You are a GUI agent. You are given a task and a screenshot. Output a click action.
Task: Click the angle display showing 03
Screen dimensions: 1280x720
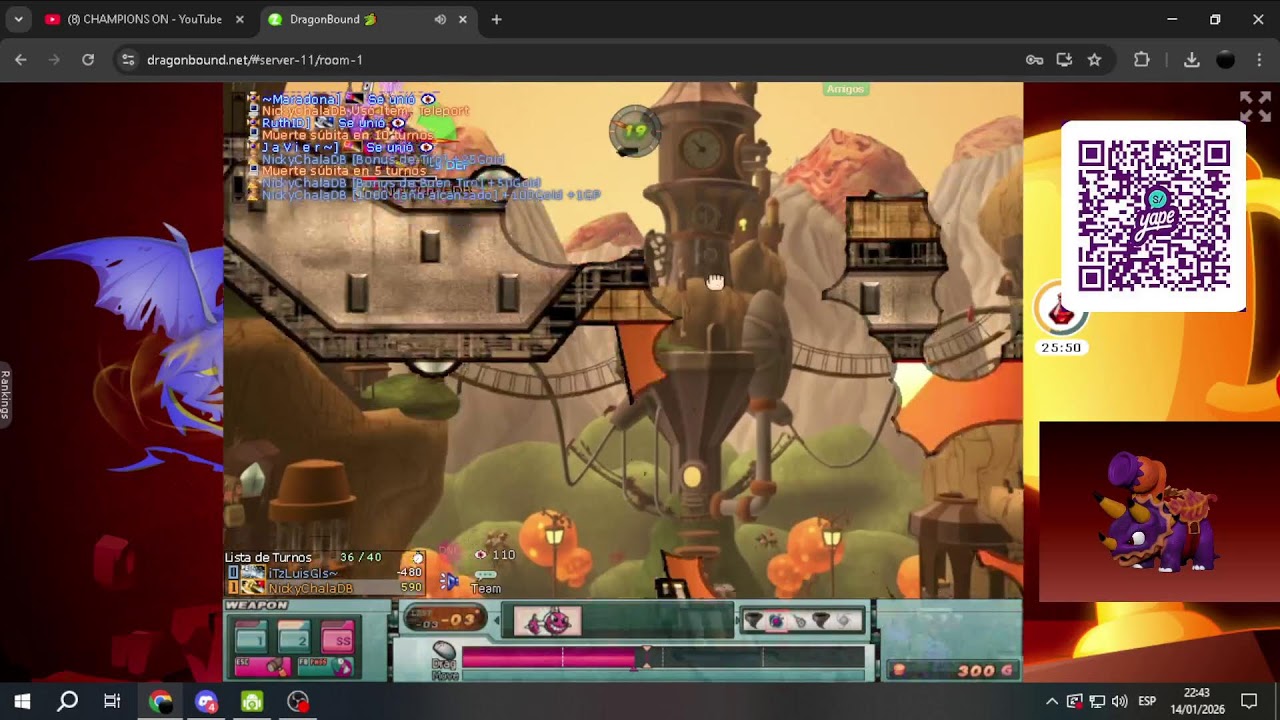(x=445, y=620)
